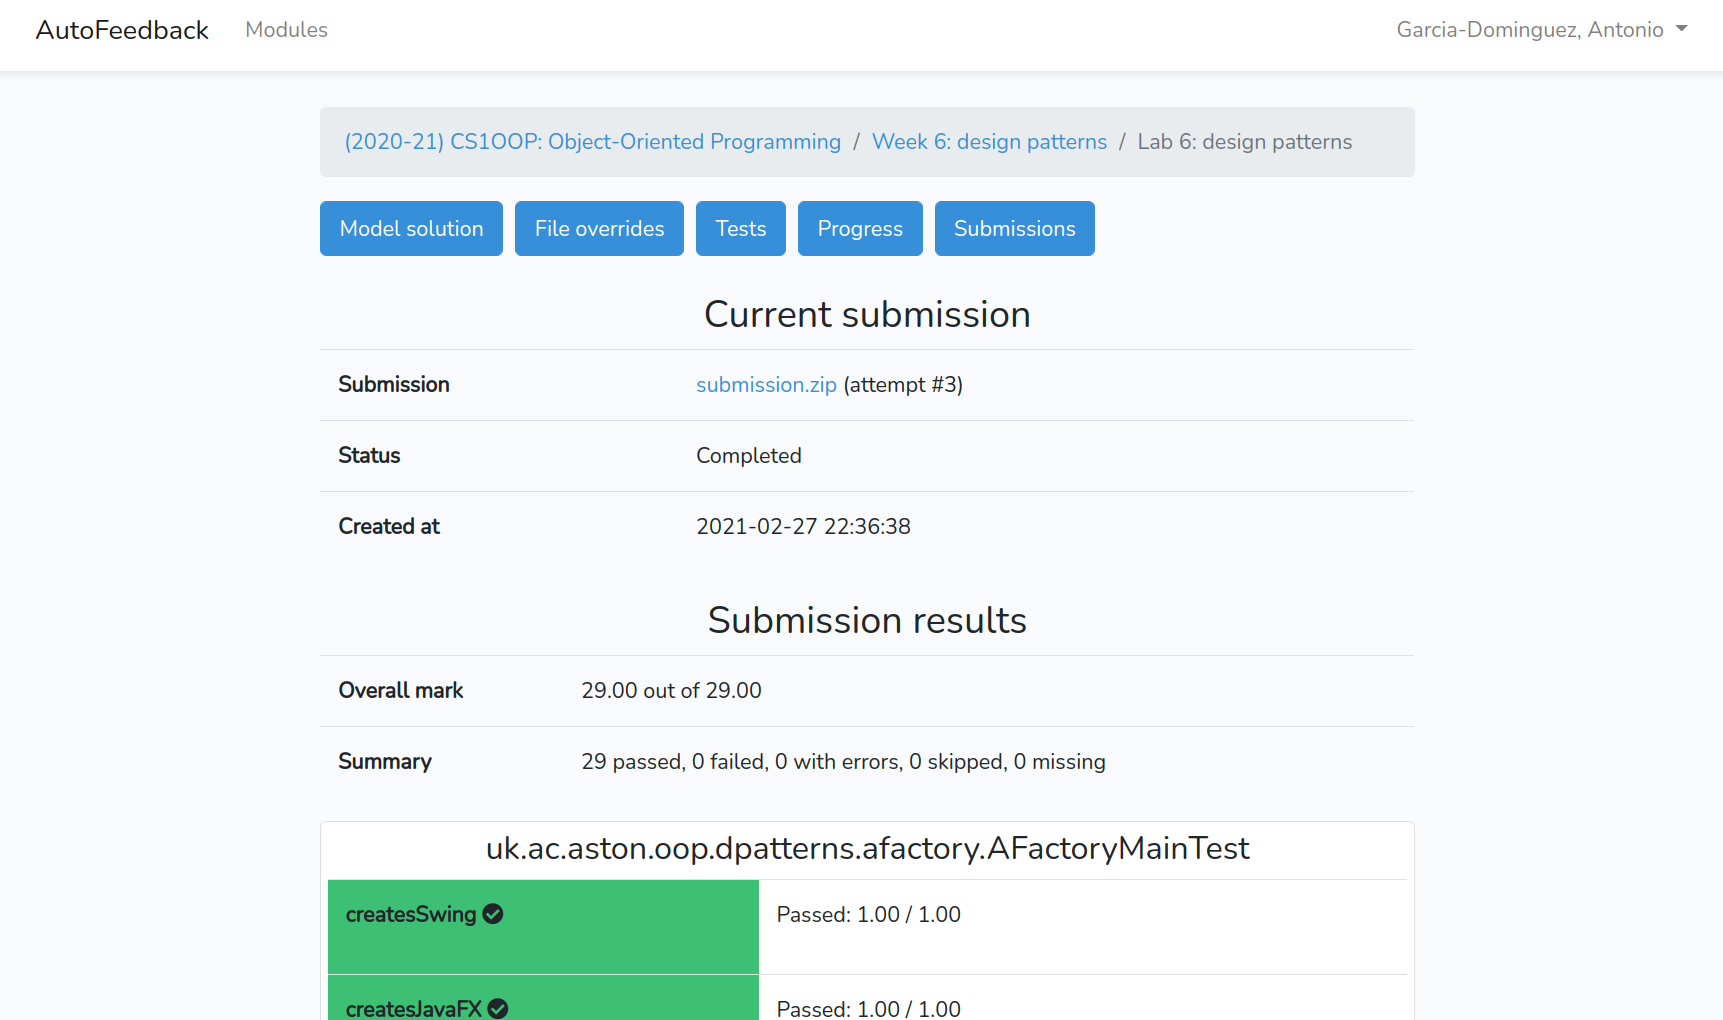Click the AutoFeedback brand logo text
Image resolution: width=1723 pixels, height=1020 pixels.
(x=122, y=30)
